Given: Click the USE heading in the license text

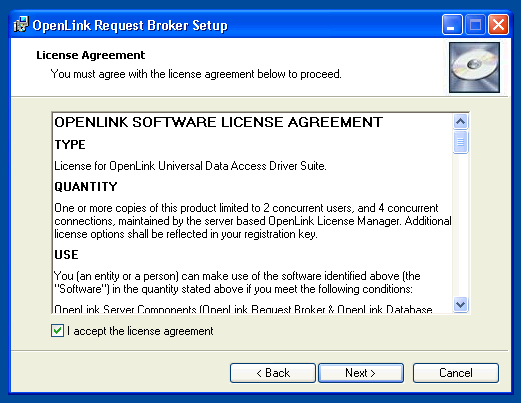Looking at the screenshot, I should [66, 255].
